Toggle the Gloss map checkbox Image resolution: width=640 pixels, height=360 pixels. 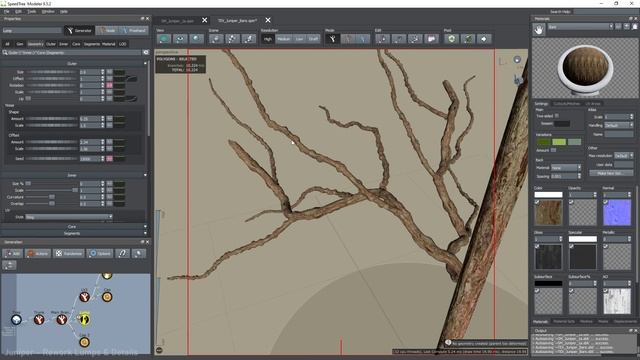coord(537,246)
